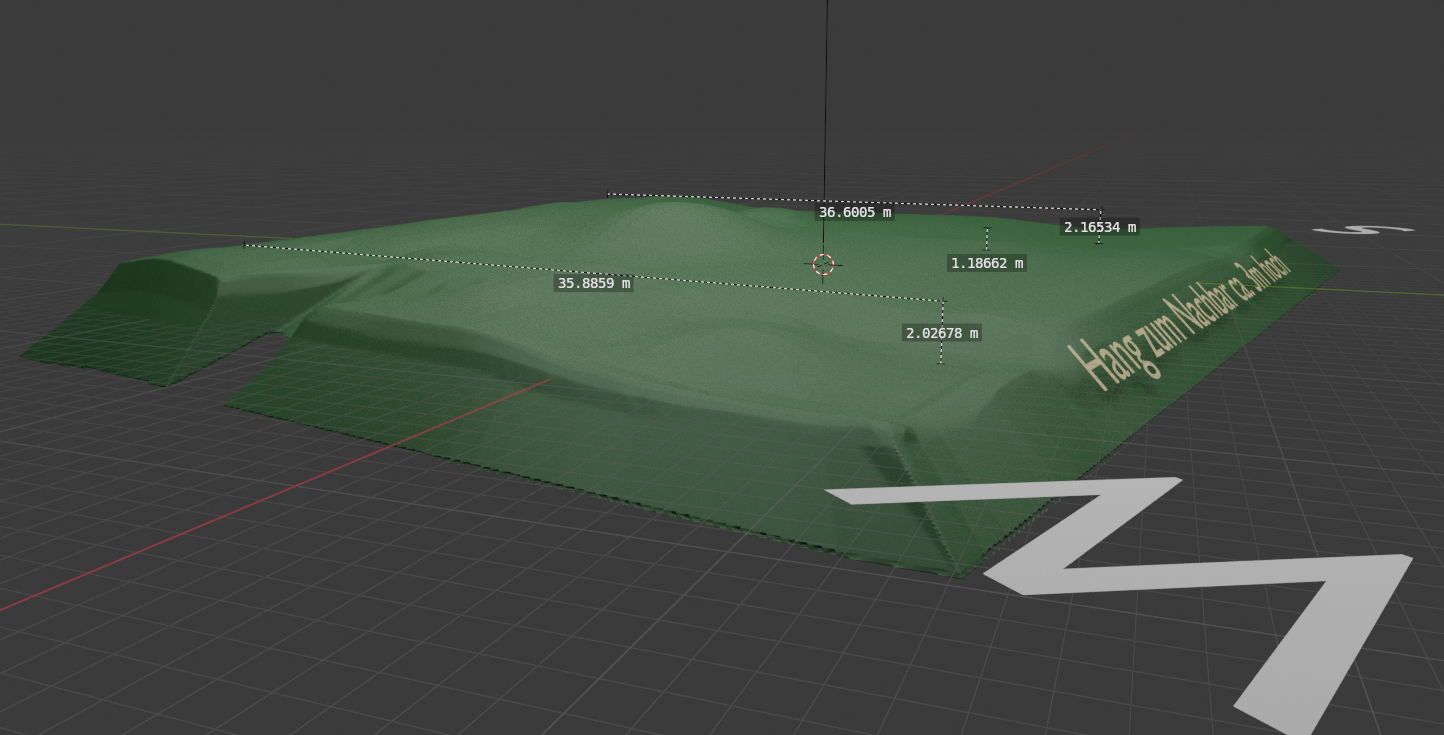Click bottom end of the 2.02678 m ruler

click(941, 363)
